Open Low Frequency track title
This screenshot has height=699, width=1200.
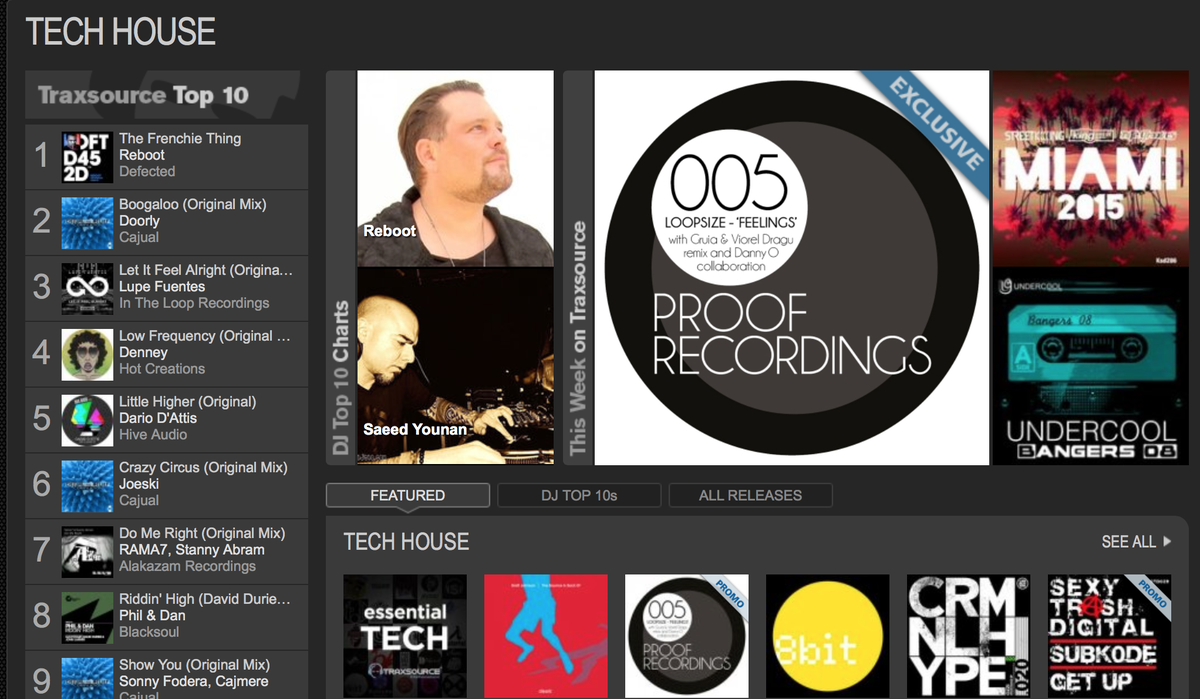tap(205, 336)
